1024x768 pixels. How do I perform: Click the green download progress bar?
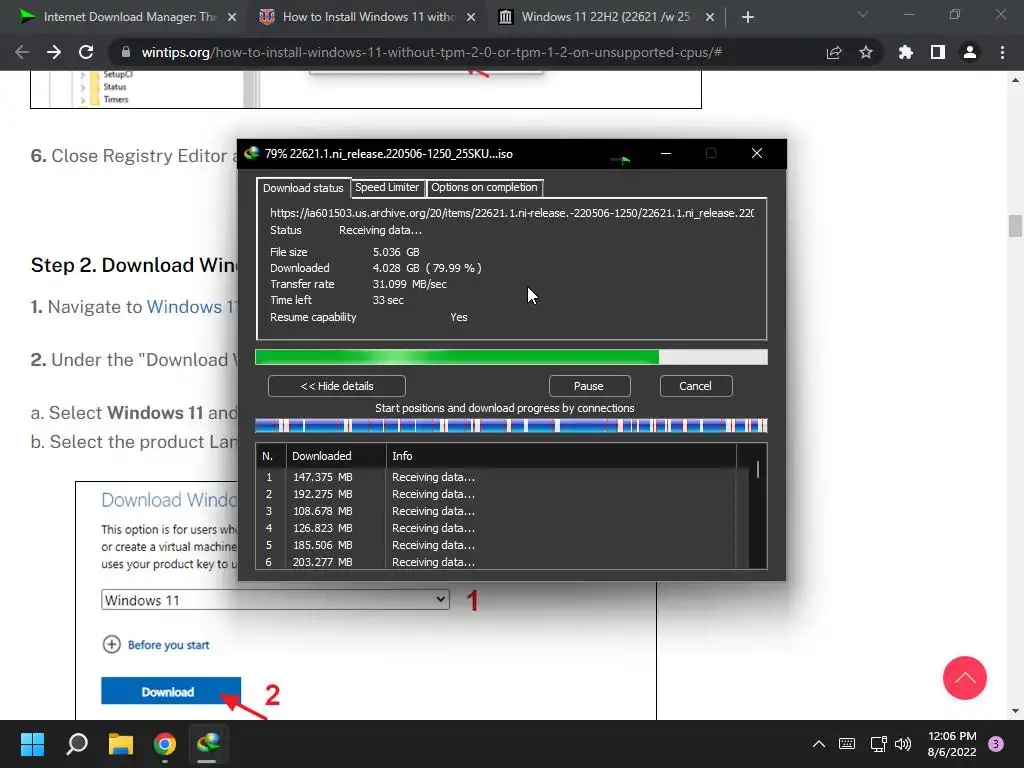[511, 357]
